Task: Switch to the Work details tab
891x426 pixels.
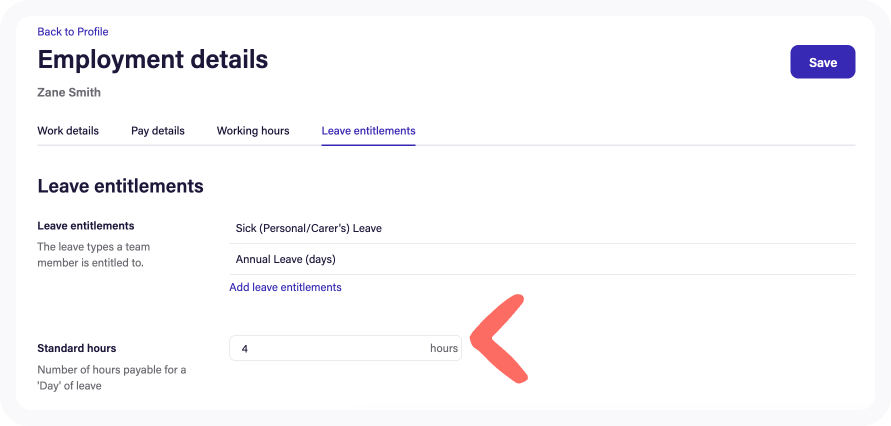Action: coord(68,131)
